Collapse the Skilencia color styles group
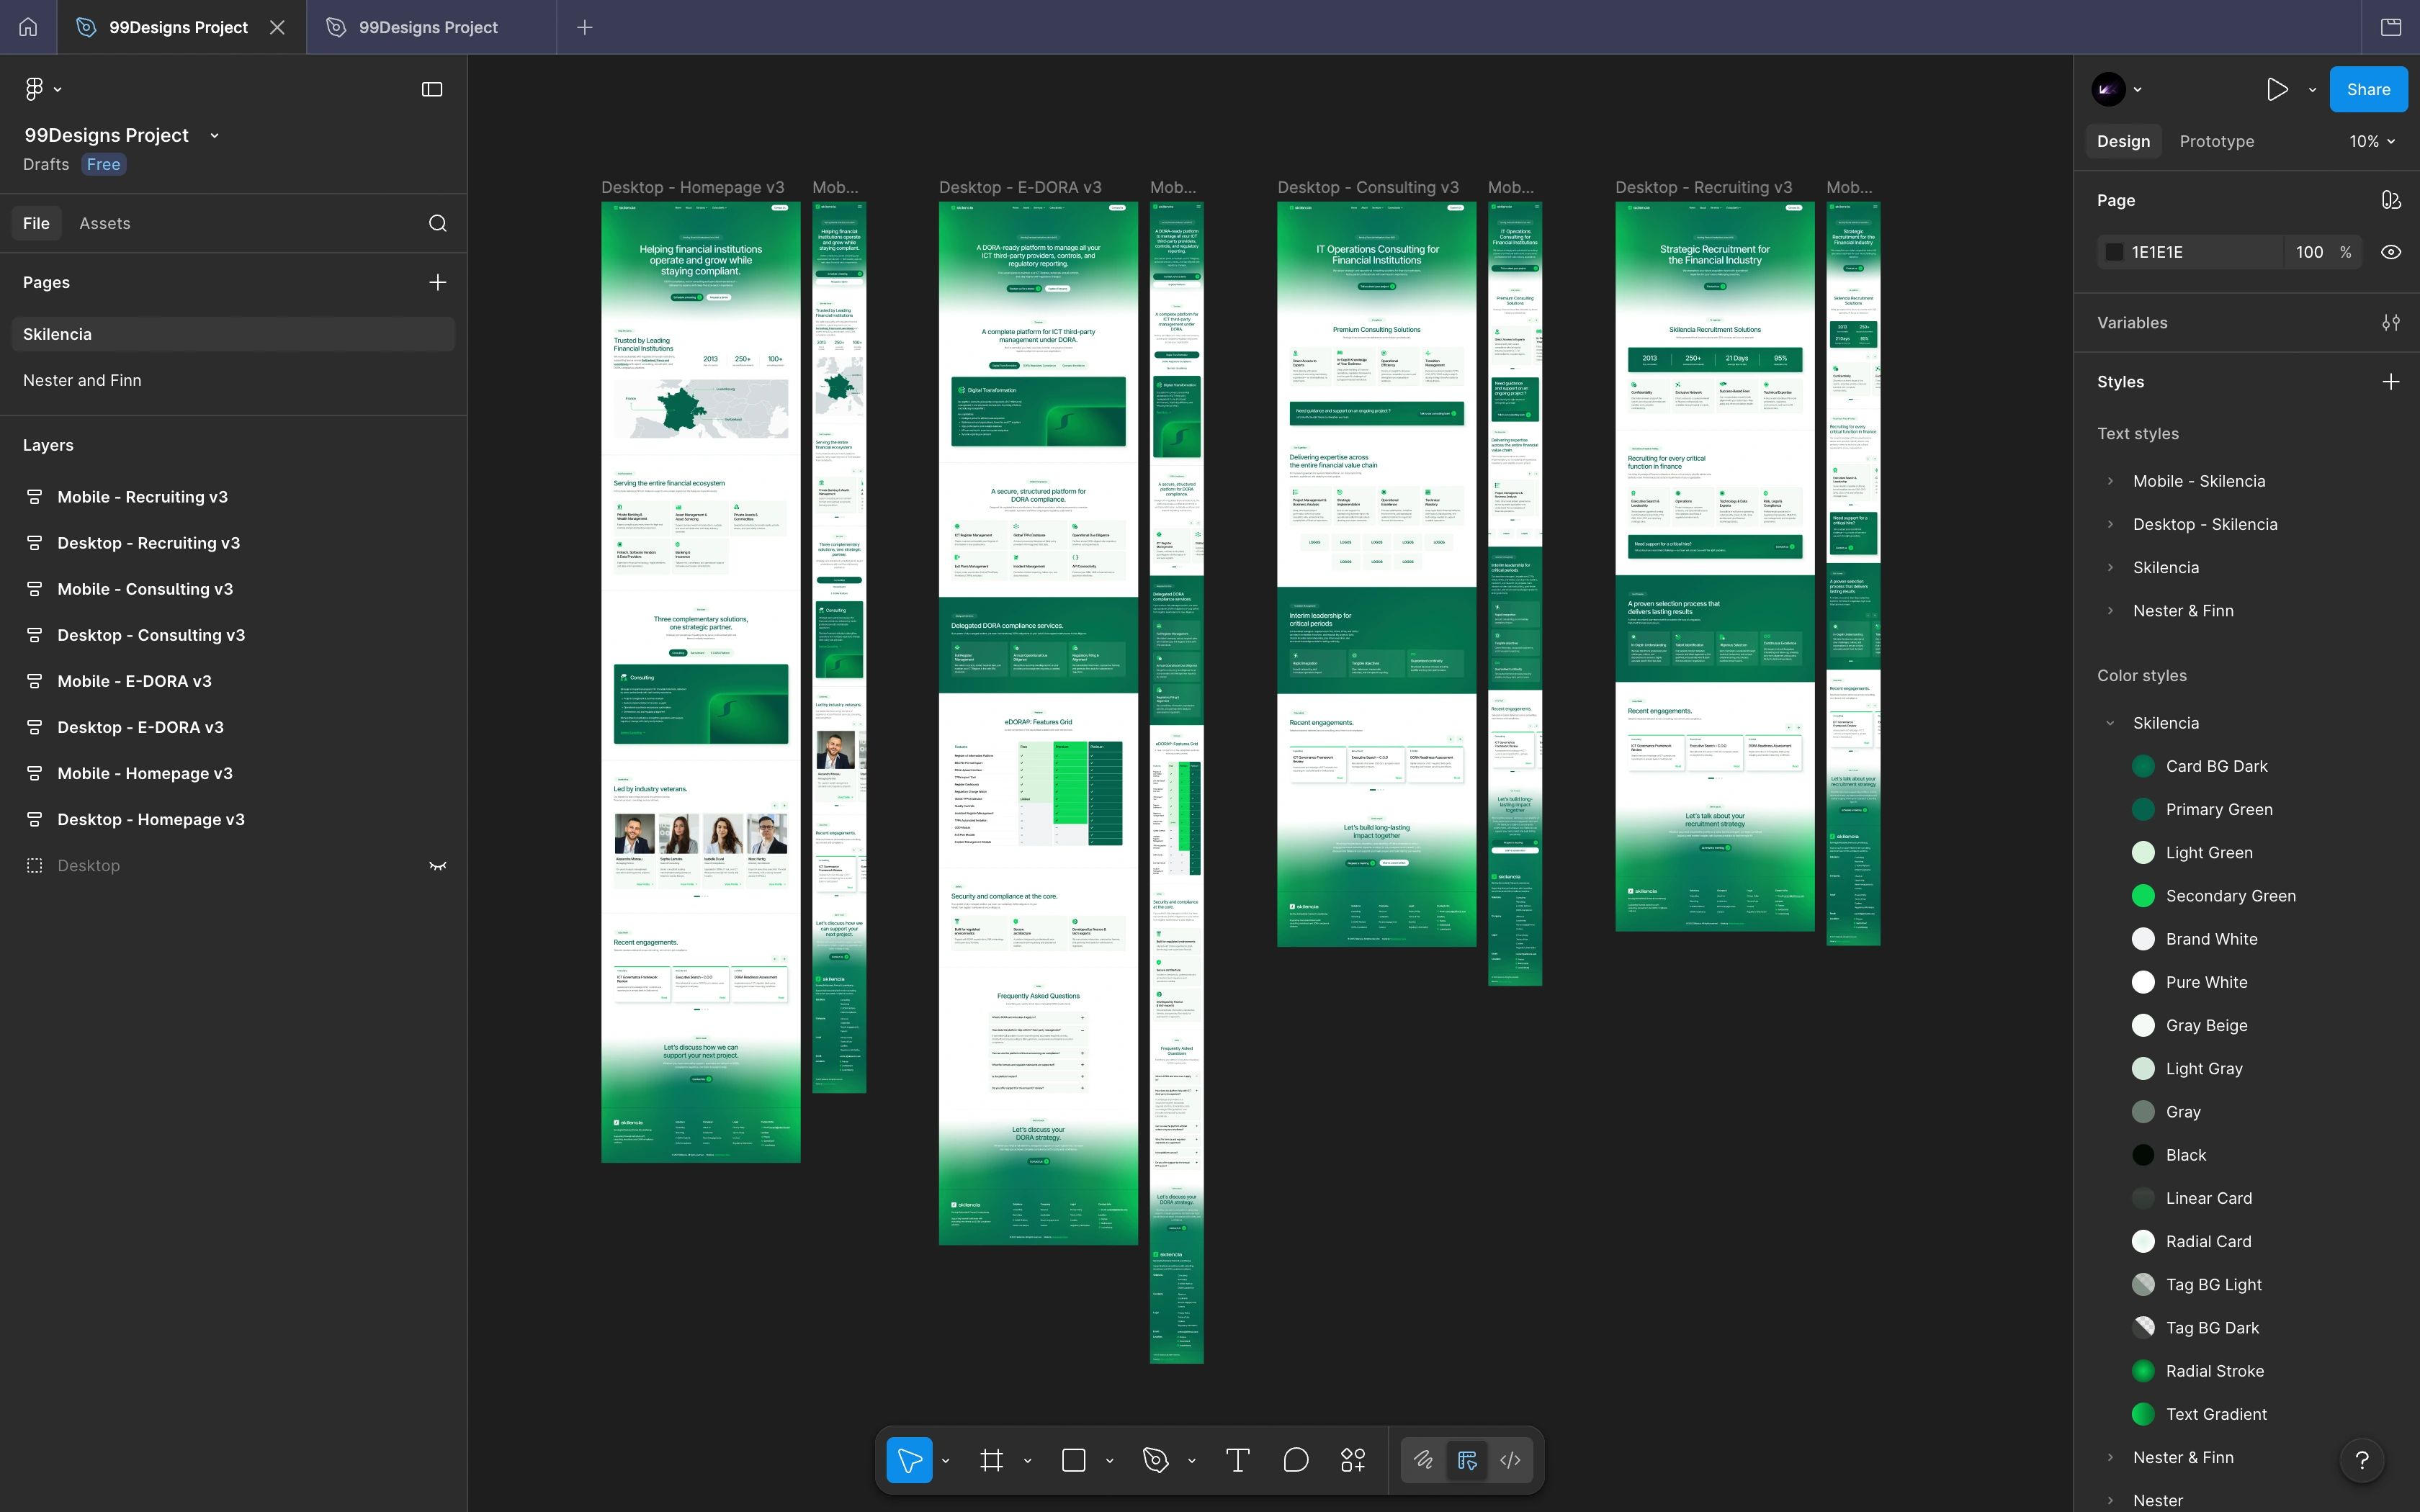This screenshot has width=2420, height=1512. [2111, 723]
